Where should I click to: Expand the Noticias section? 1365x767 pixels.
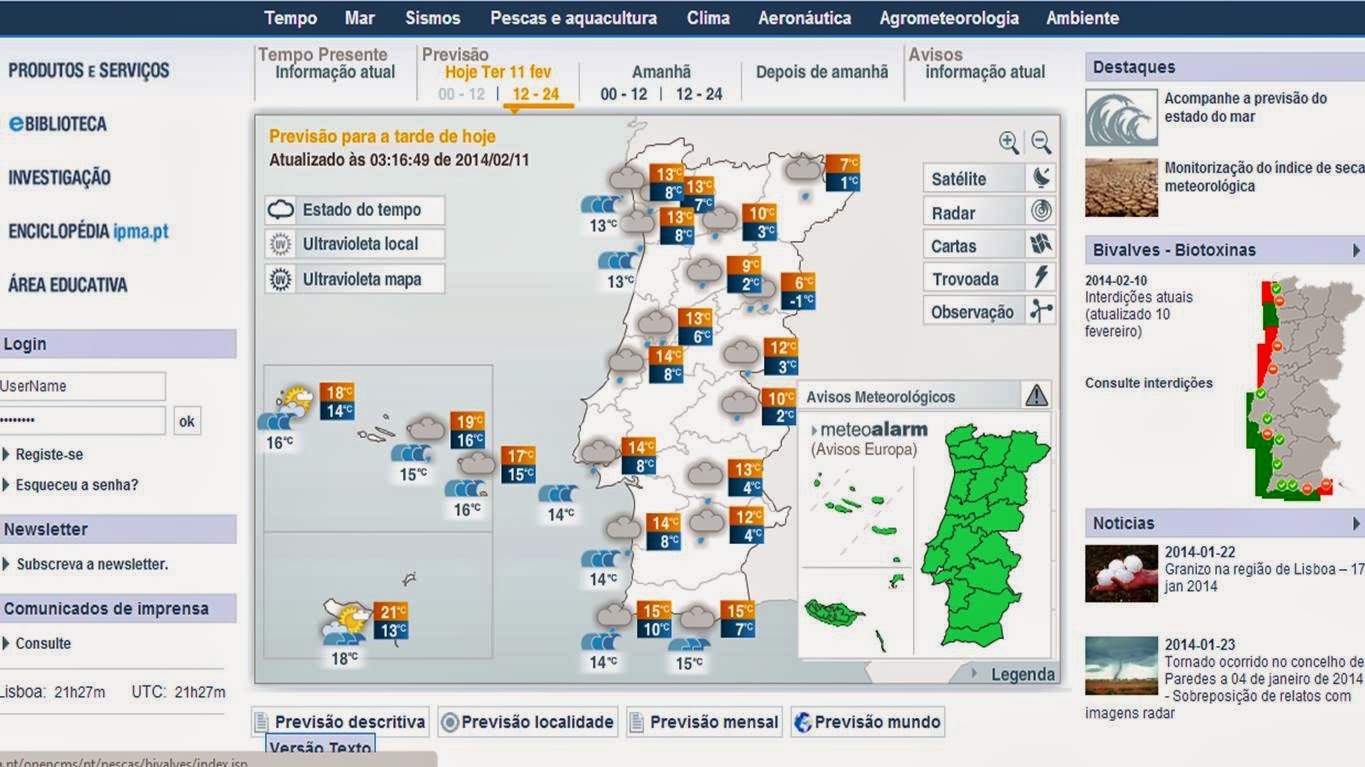[x=1356, y=522]
